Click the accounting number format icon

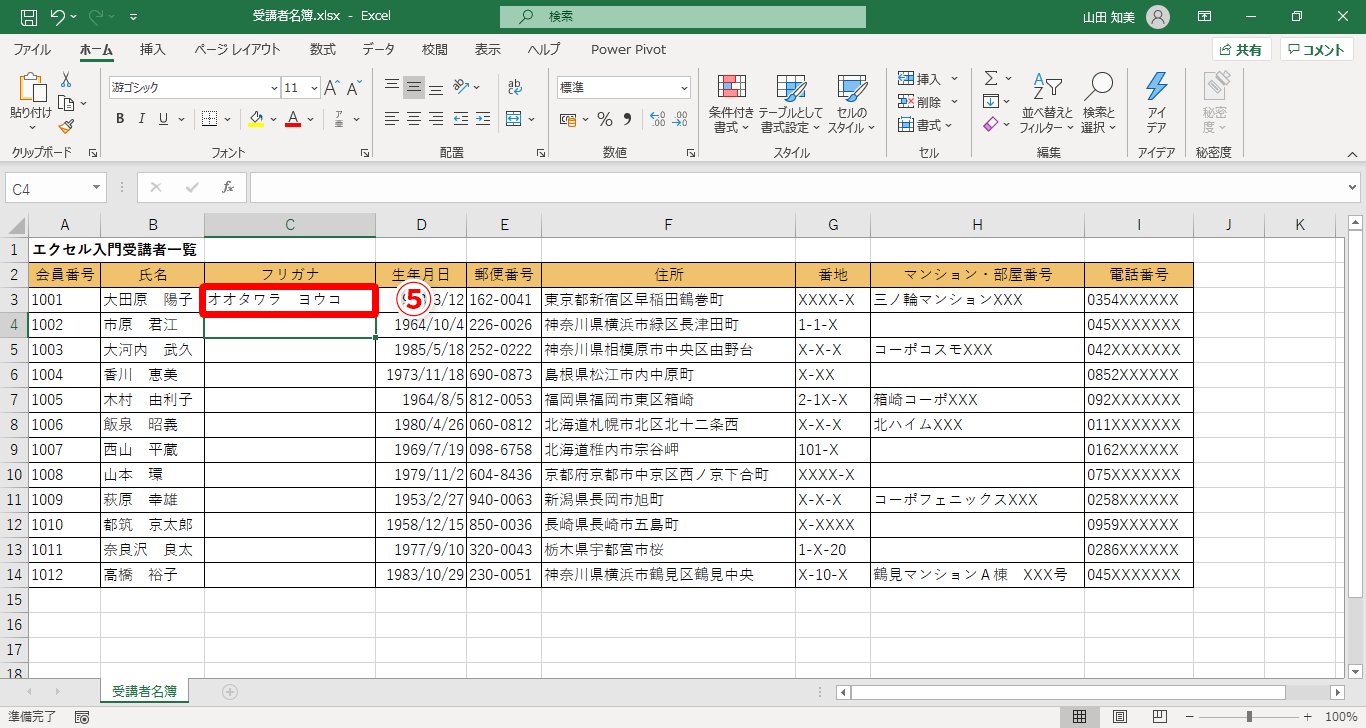[x=568, y=119]
